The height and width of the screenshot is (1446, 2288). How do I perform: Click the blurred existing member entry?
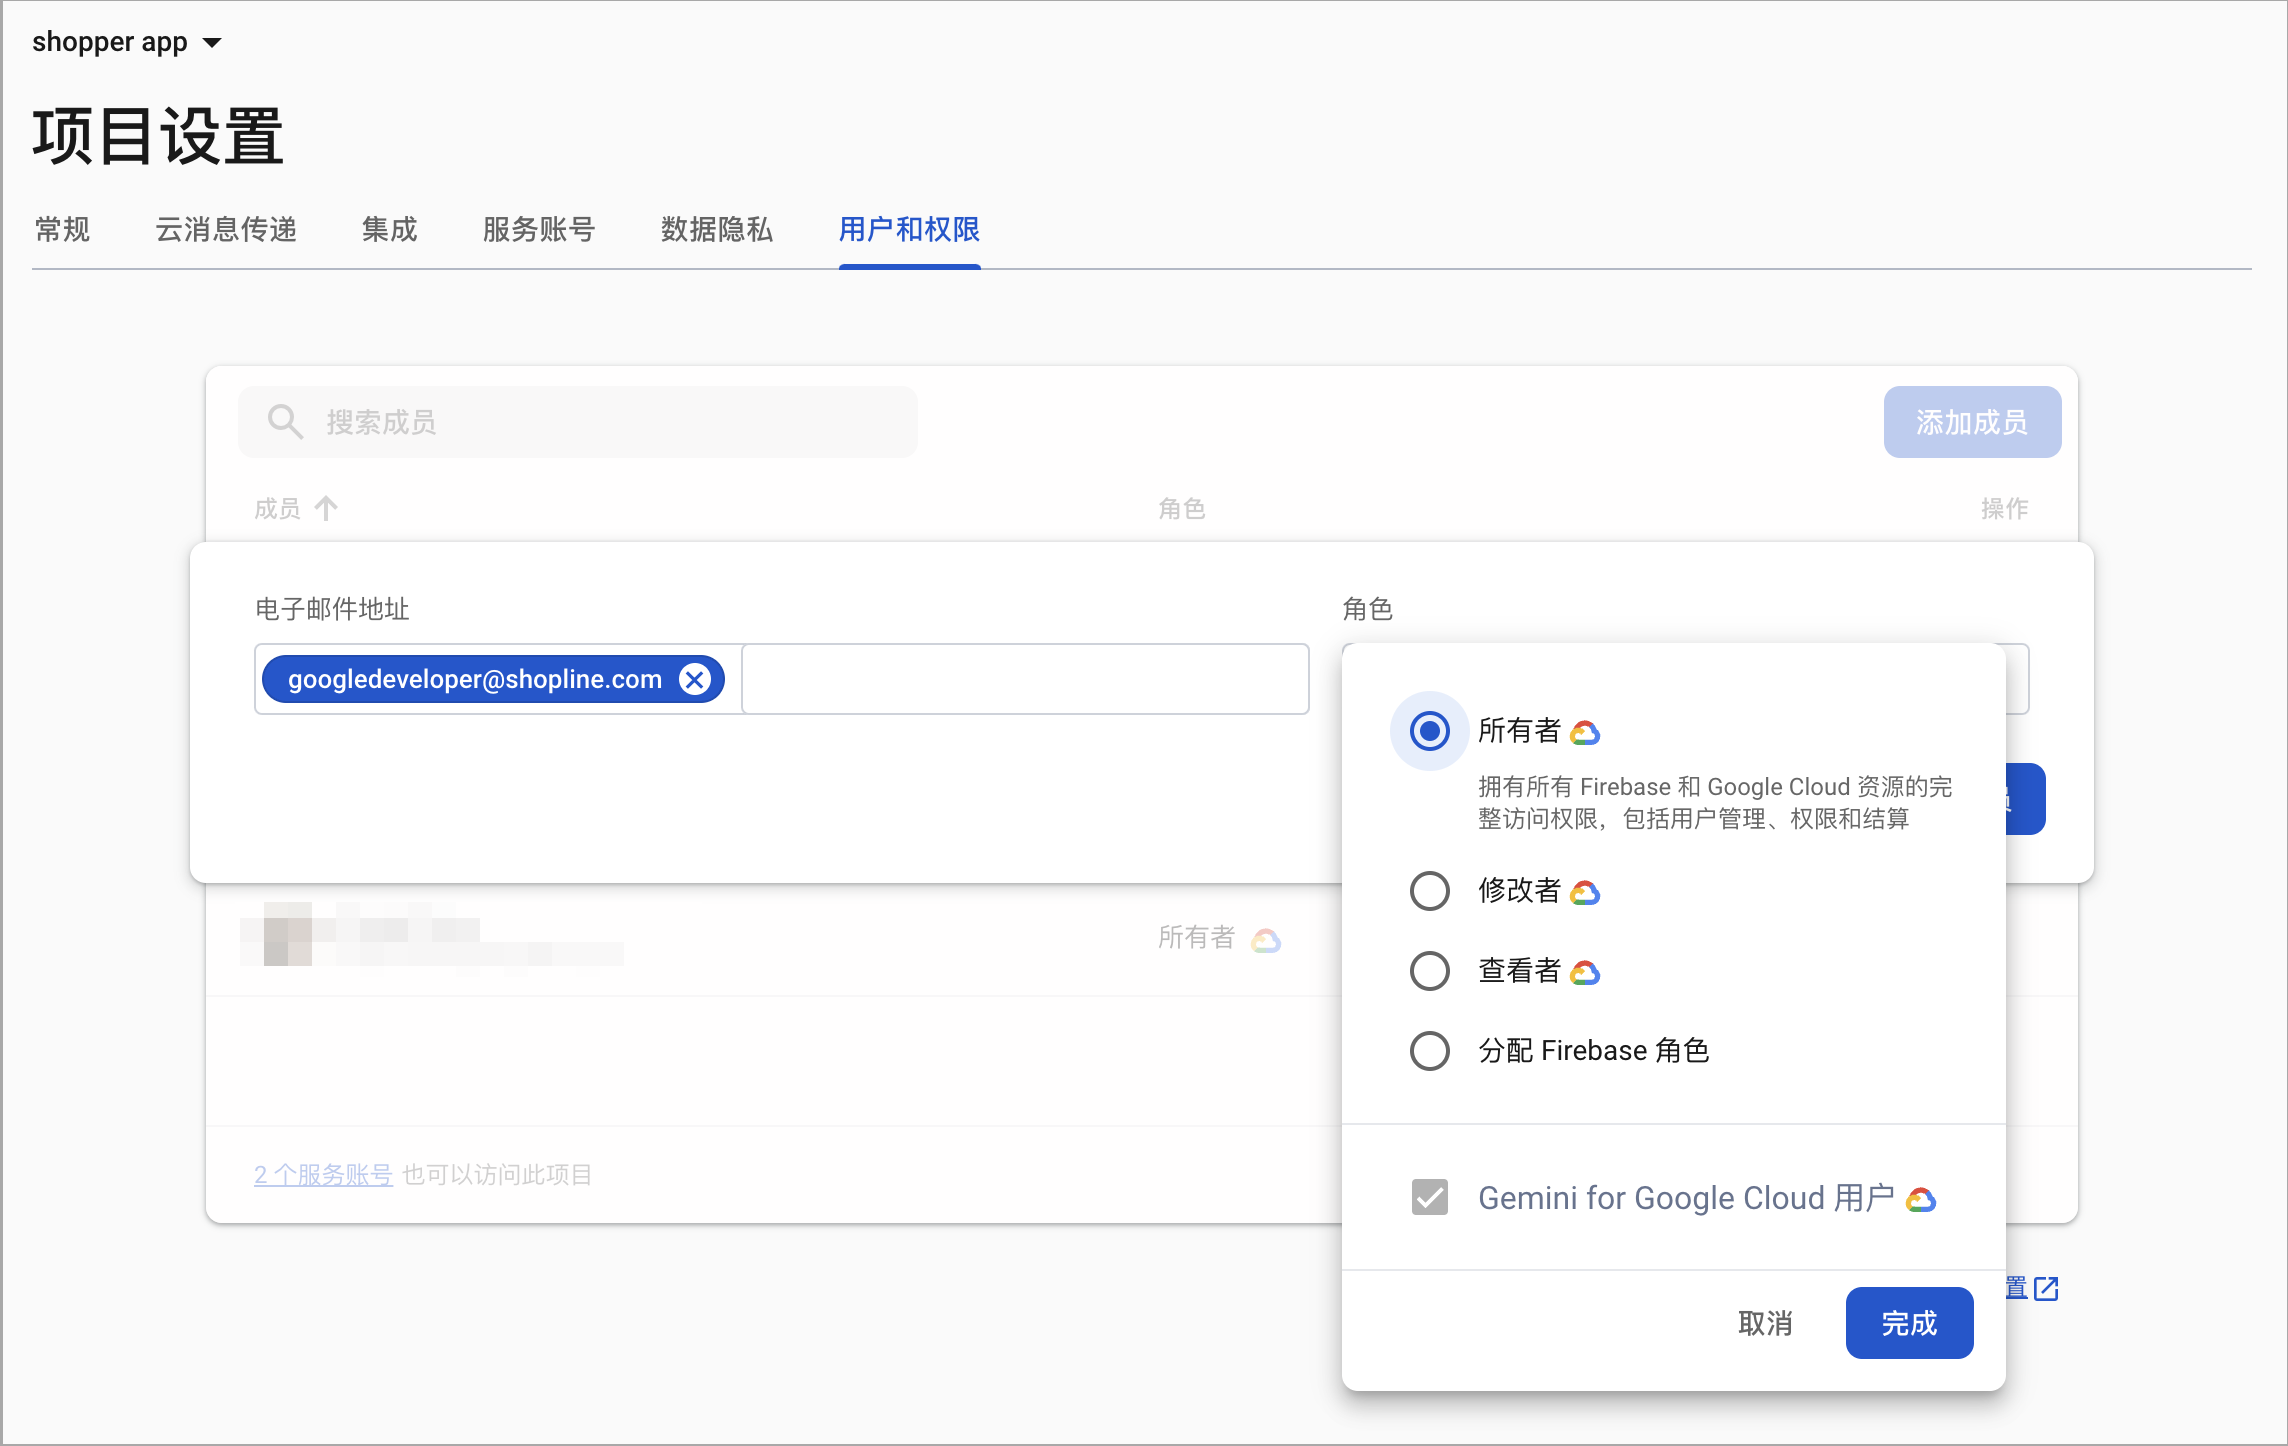[432, 935]
